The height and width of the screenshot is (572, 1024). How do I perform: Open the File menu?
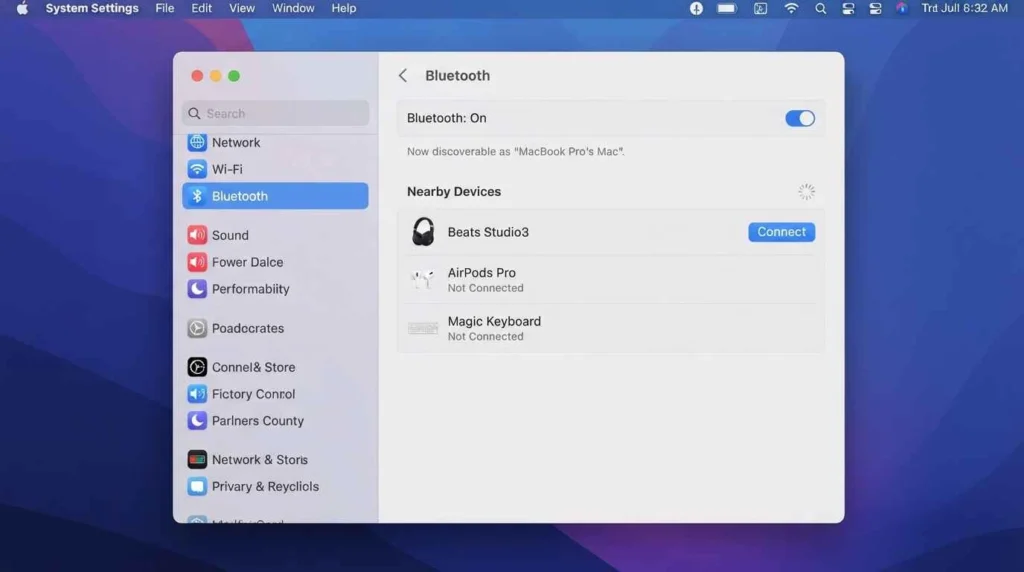pos(165,8)
